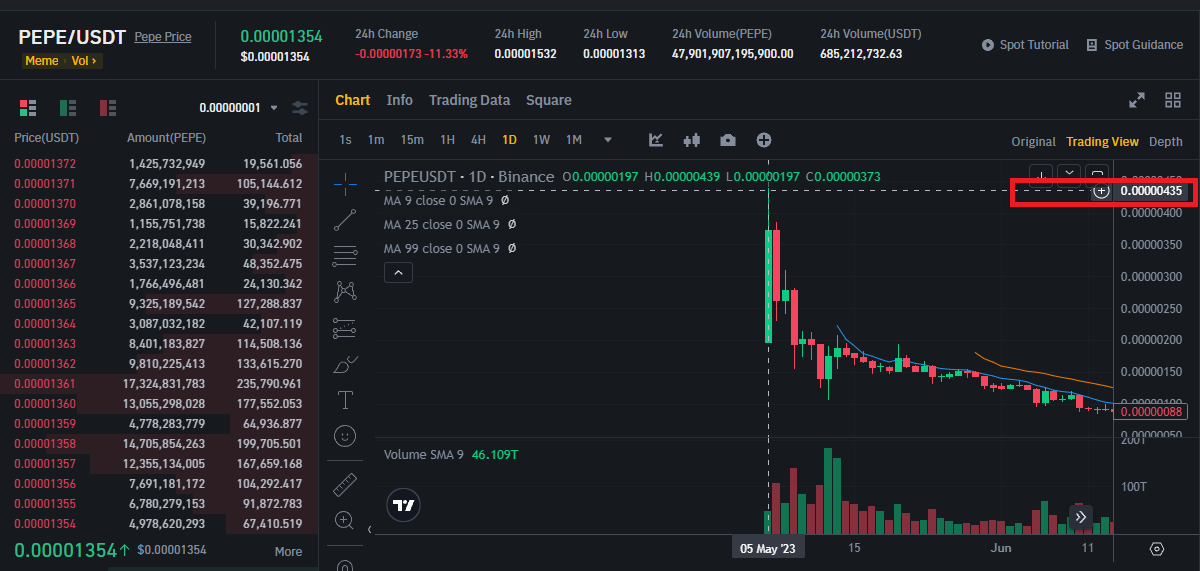1200x571 pixels.
Task: Open technical indicators chart icon
Action: [656, 140]
